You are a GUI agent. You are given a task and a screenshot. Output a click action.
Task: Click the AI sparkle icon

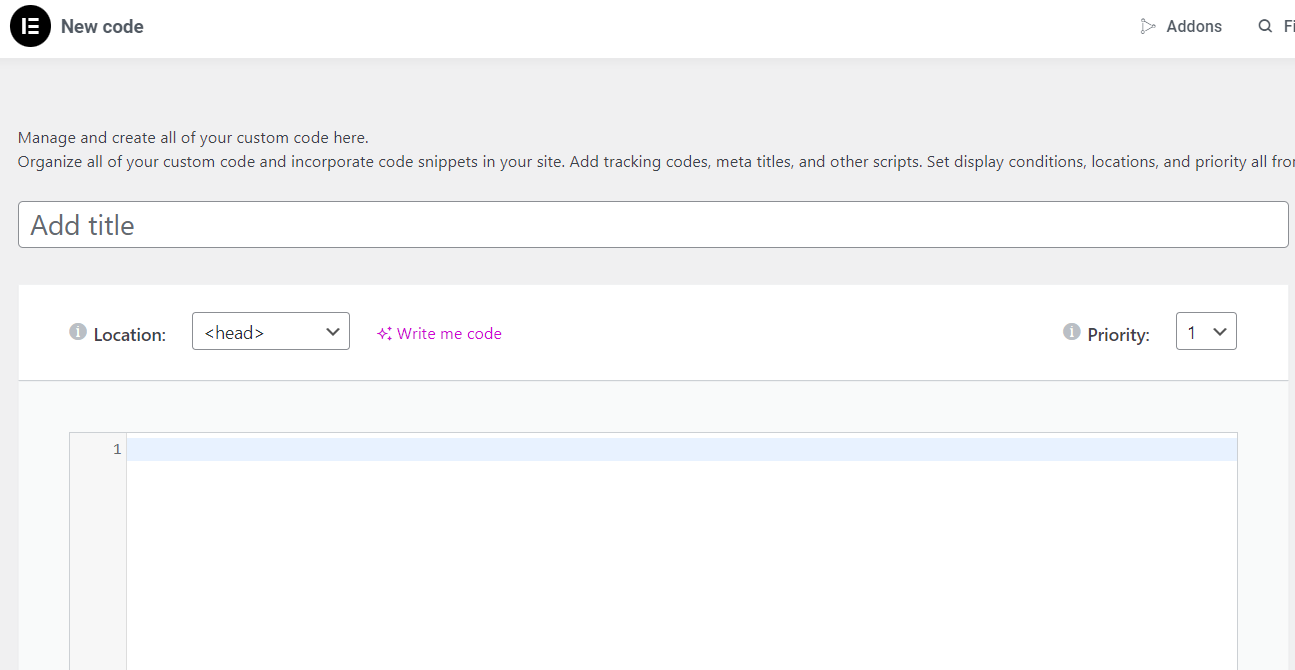(x=384, y=334)
